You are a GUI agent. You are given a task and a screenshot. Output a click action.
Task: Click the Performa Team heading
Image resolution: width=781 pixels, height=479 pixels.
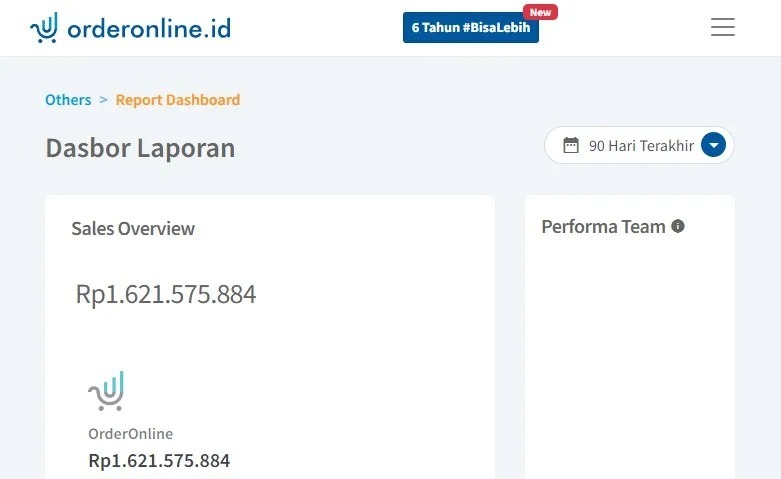(603, 227)
